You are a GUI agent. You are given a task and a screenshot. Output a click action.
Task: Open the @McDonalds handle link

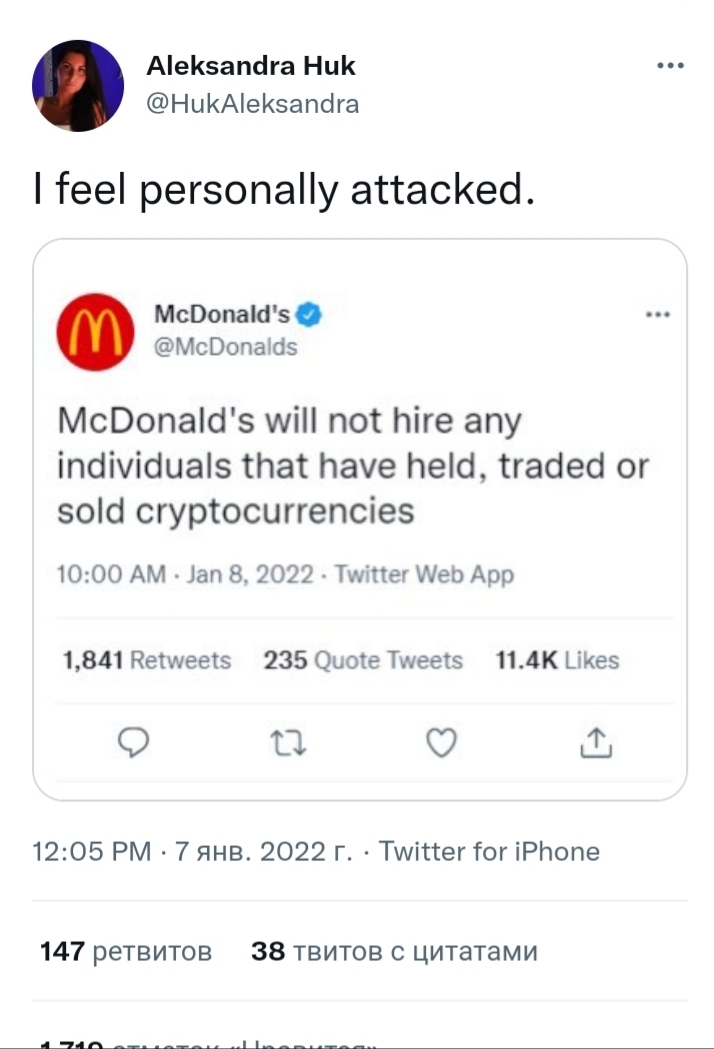coord(226,347)
